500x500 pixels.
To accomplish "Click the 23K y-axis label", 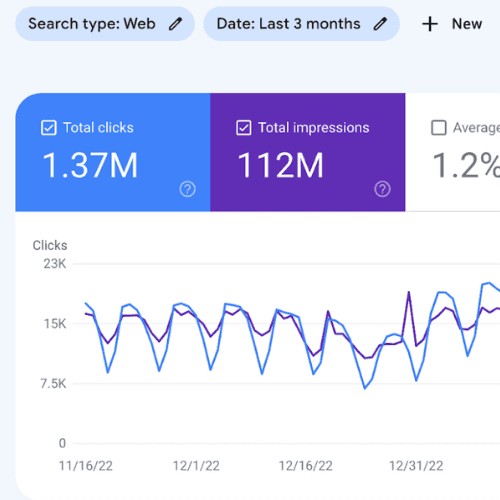I will (55, 264).
